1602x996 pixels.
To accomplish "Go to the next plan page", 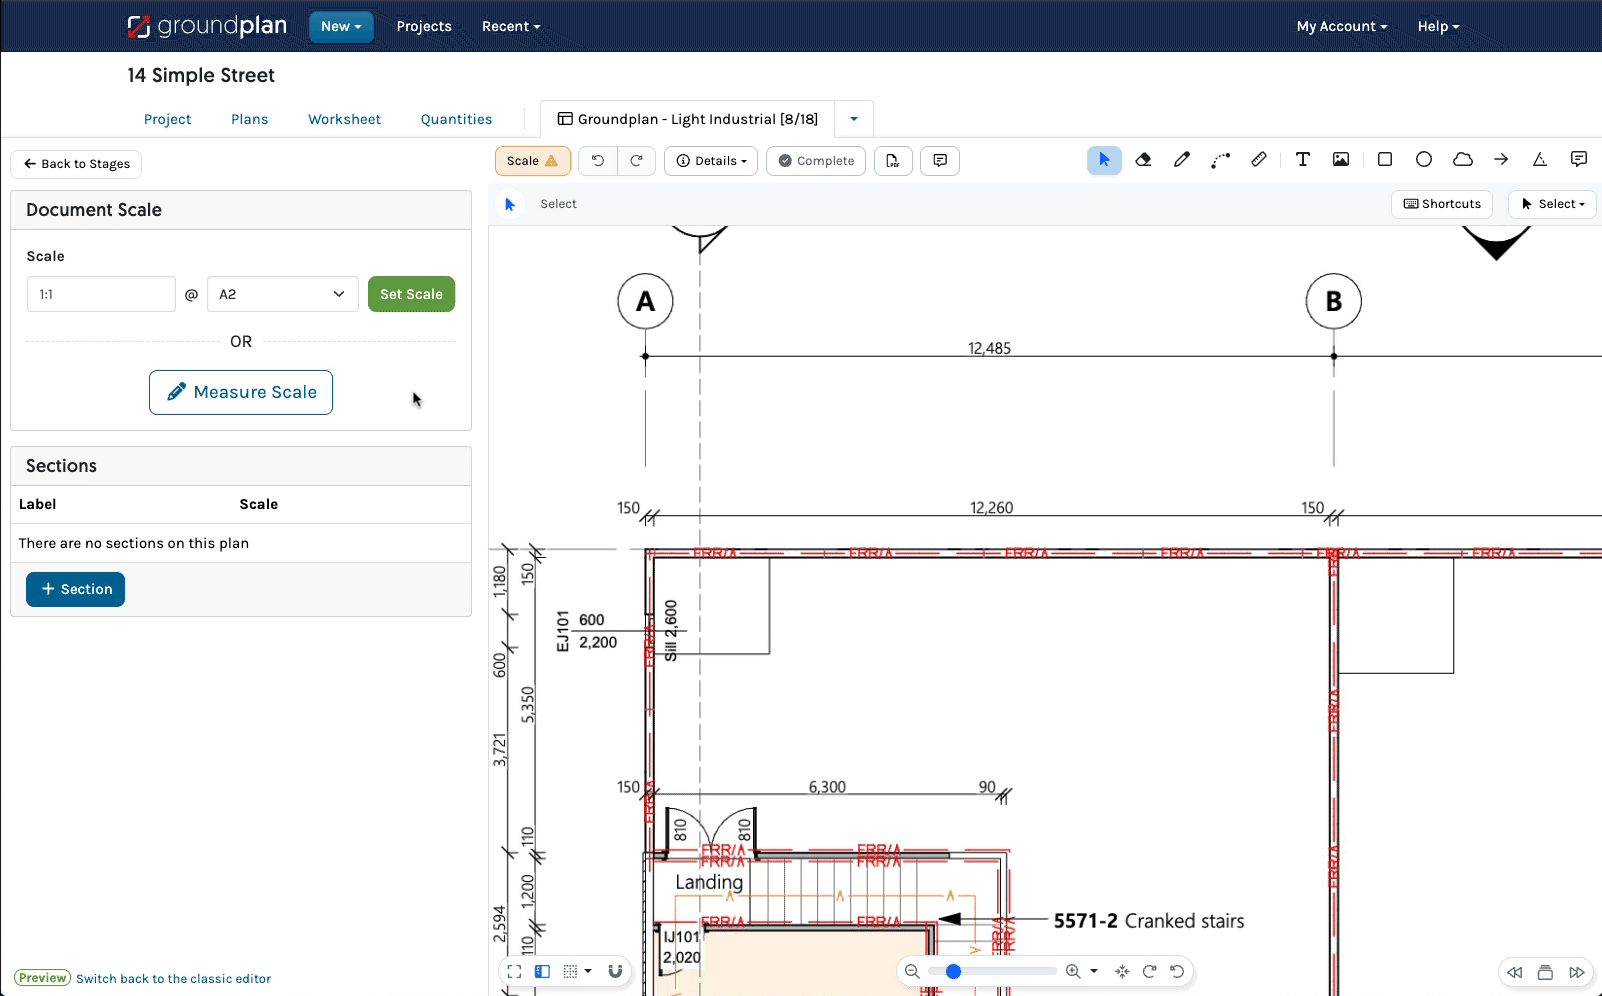I will (x=1577, y=972).
